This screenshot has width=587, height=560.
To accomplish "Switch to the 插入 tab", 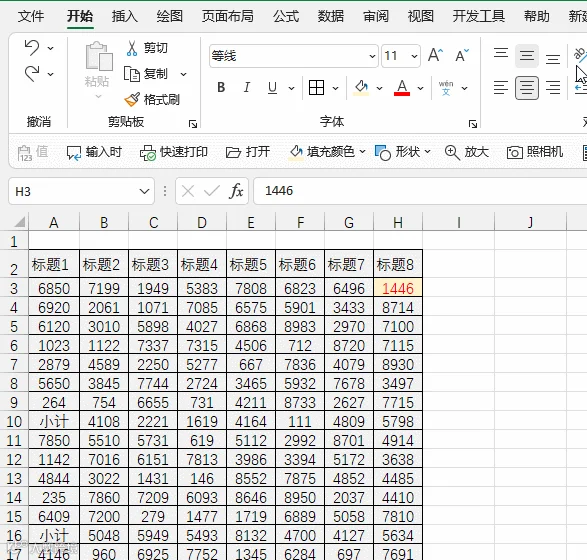I will tap(125, 16).
